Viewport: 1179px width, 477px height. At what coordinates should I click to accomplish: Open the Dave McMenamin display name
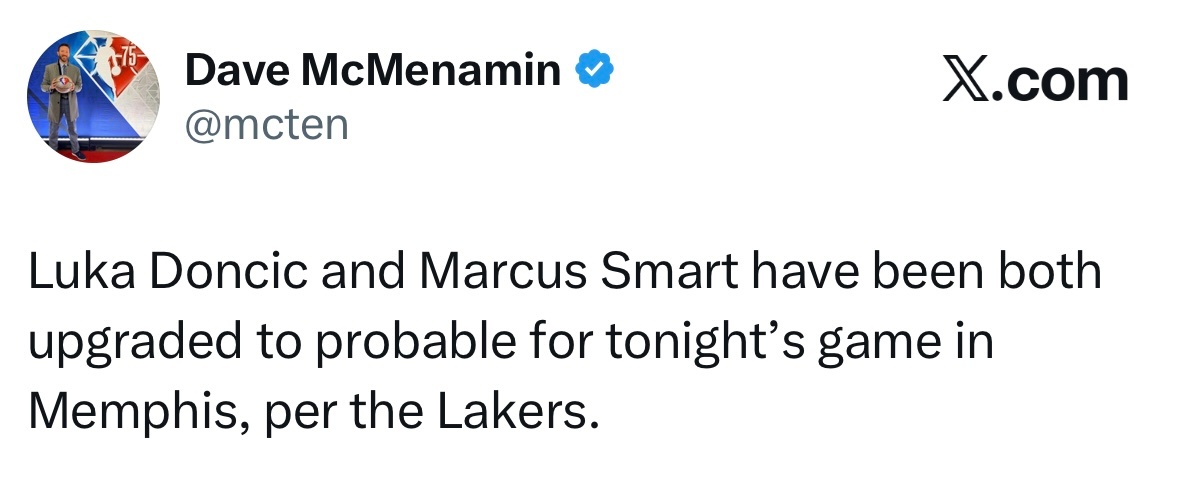[372, 70]
